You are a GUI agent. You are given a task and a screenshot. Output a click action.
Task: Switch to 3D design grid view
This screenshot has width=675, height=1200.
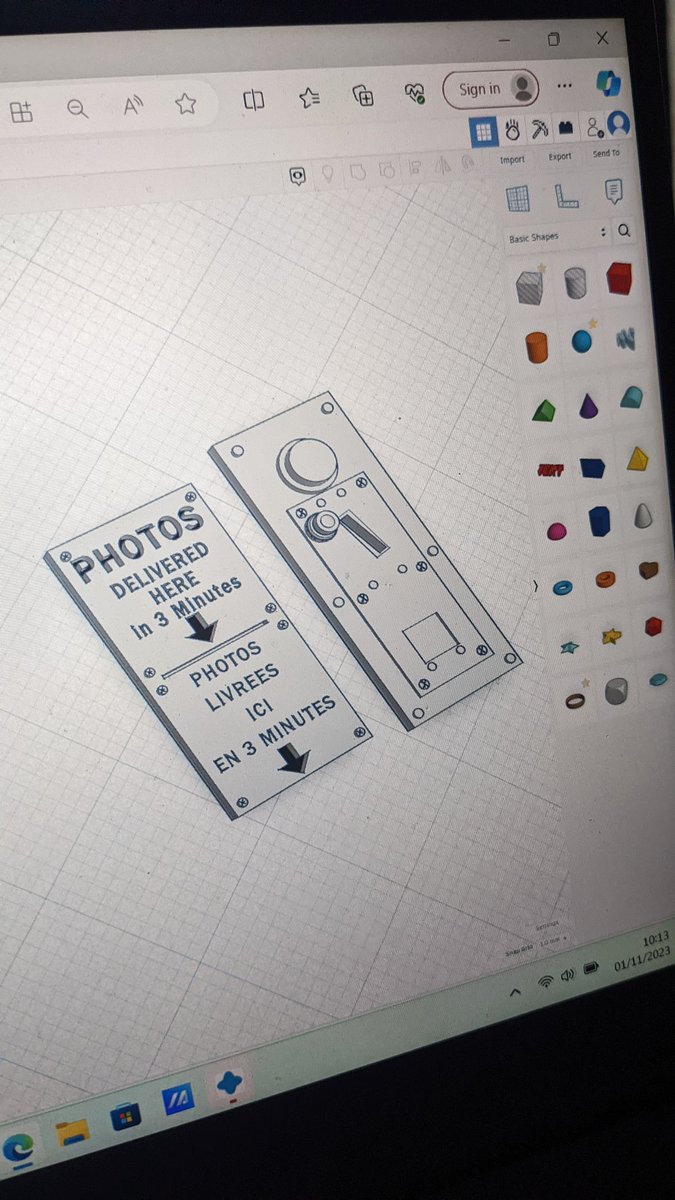coord(483,131)
